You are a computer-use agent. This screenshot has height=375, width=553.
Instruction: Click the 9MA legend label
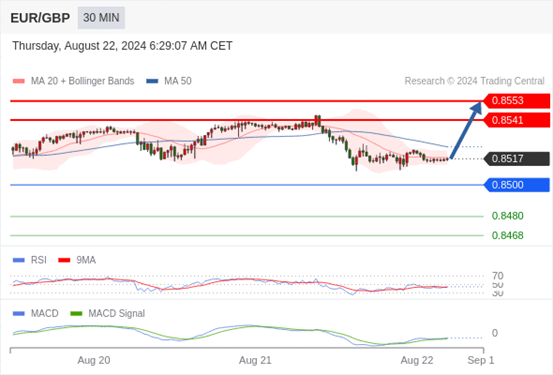tap(86, 260)
